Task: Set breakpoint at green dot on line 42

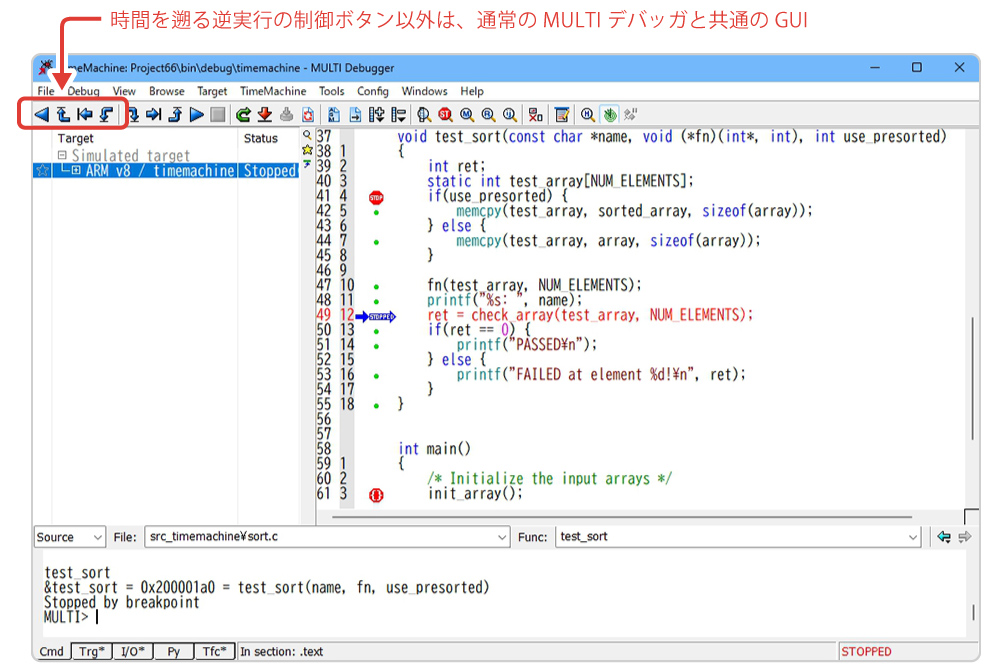Action: (376, 213)
